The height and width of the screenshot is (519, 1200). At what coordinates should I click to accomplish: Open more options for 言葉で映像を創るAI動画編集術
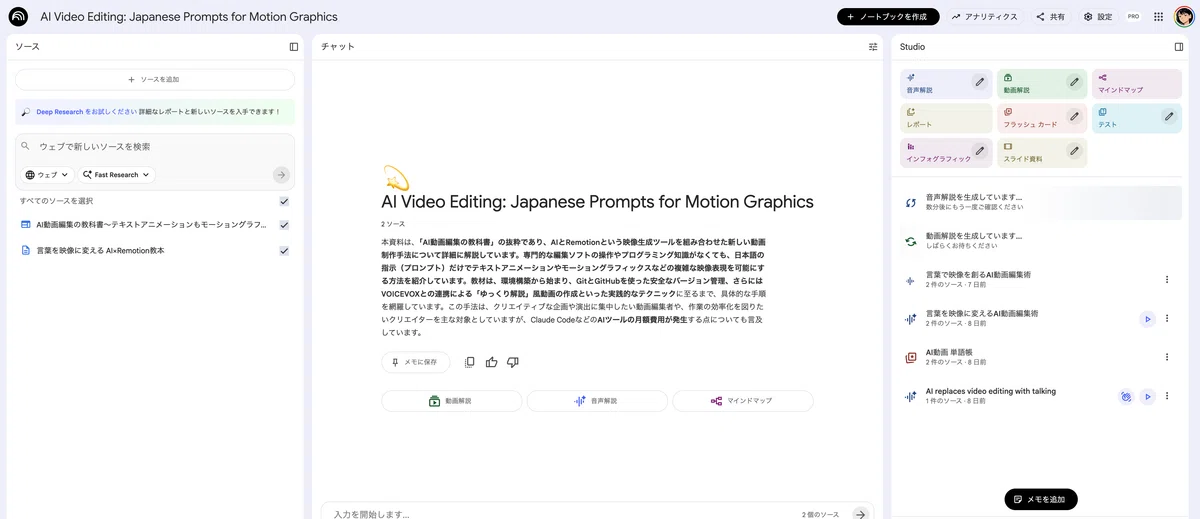coord(1167,280)
